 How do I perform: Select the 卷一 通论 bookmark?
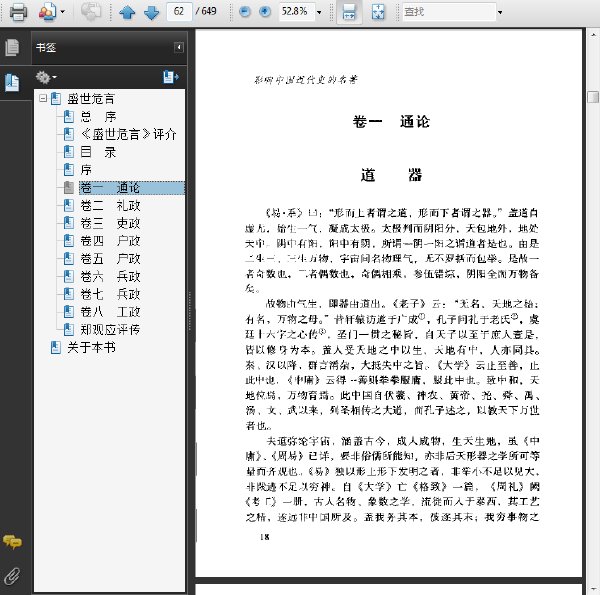click(x=132, y=187)
